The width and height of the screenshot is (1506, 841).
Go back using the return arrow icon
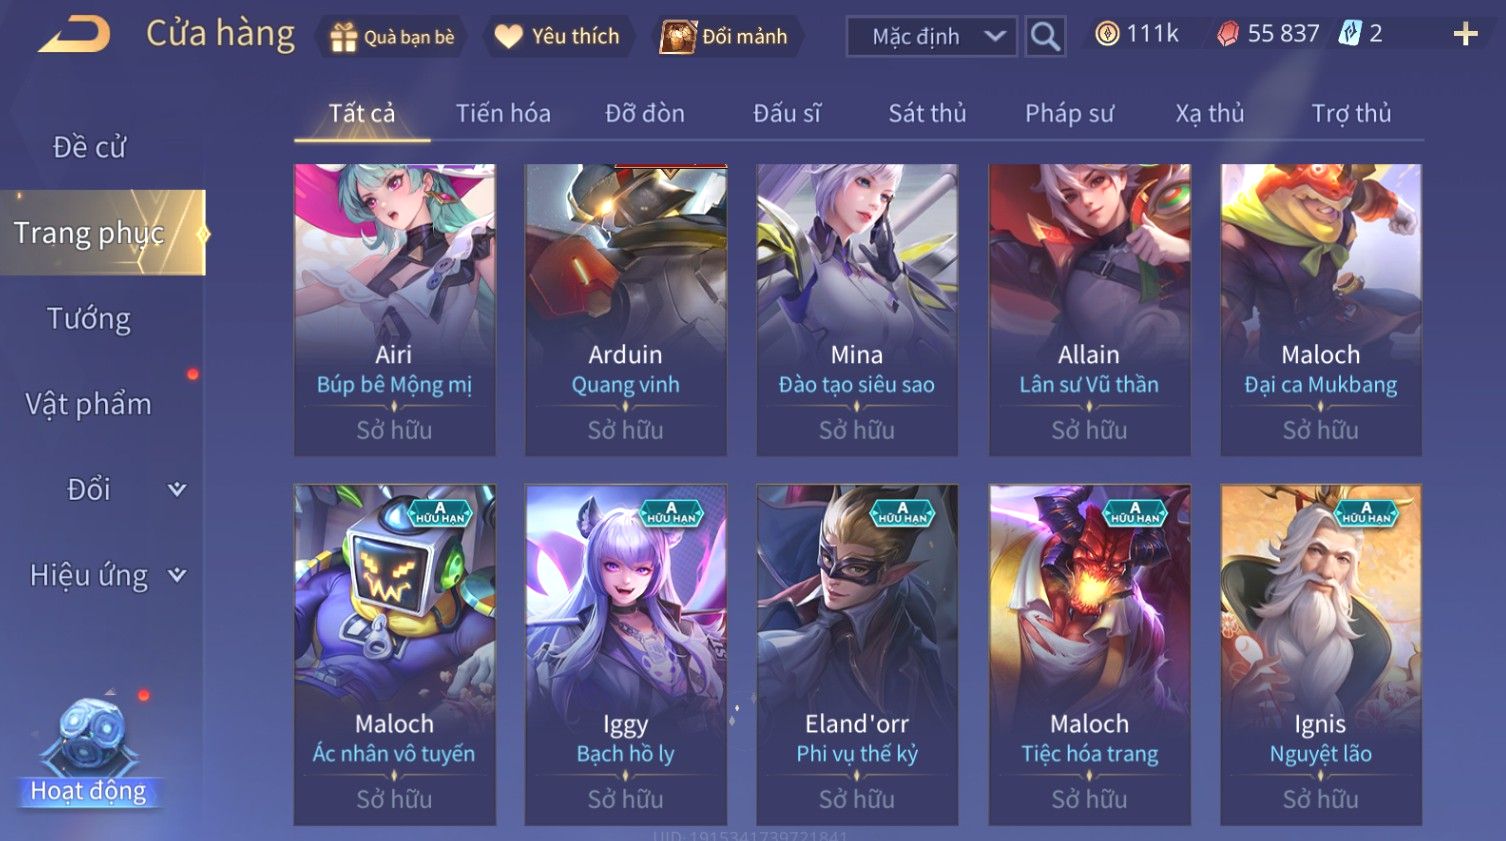[x=75, y=35]
